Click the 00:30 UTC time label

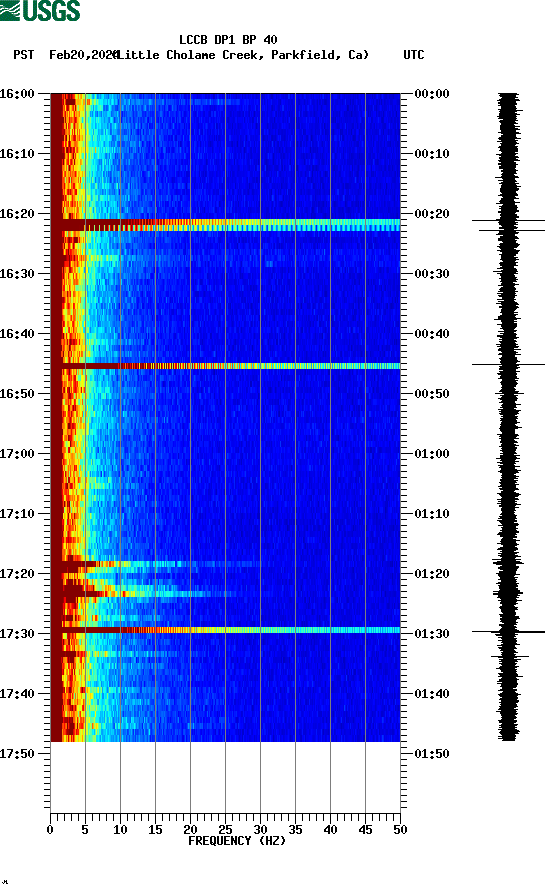[x=432, y=273]
